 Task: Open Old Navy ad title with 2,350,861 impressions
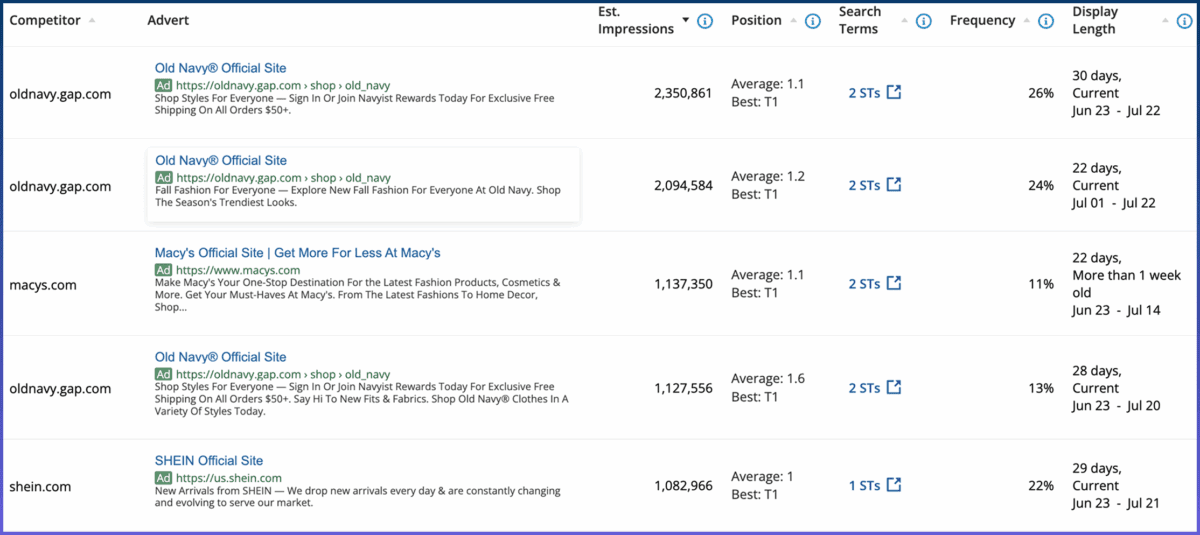(220, 68)
